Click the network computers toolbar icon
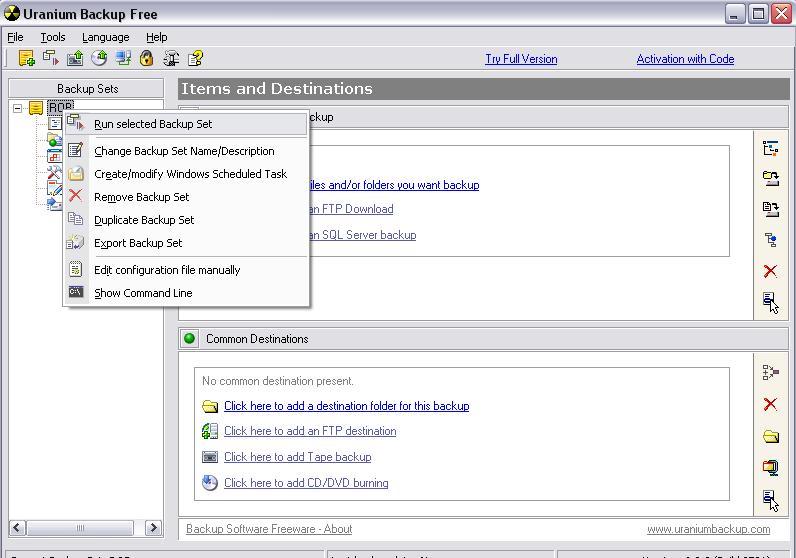Image resolution: width=796 pixels, height=558 pixels. 123,58
